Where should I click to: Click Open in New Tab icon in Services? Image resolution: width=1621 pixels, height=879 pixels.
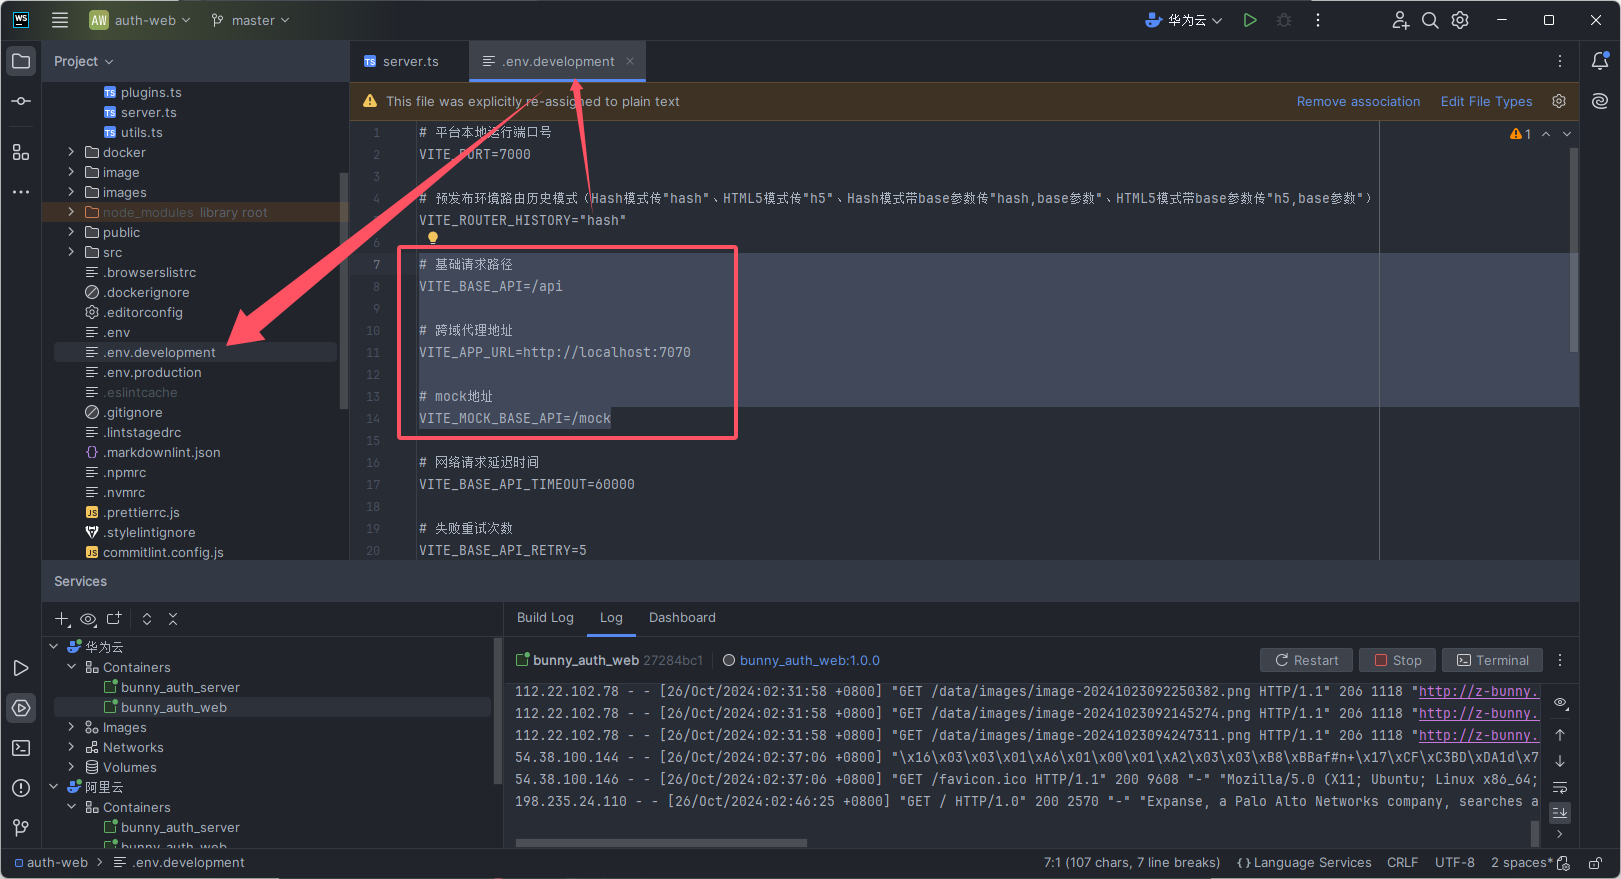pyautogui.click(x=114, y=619)
